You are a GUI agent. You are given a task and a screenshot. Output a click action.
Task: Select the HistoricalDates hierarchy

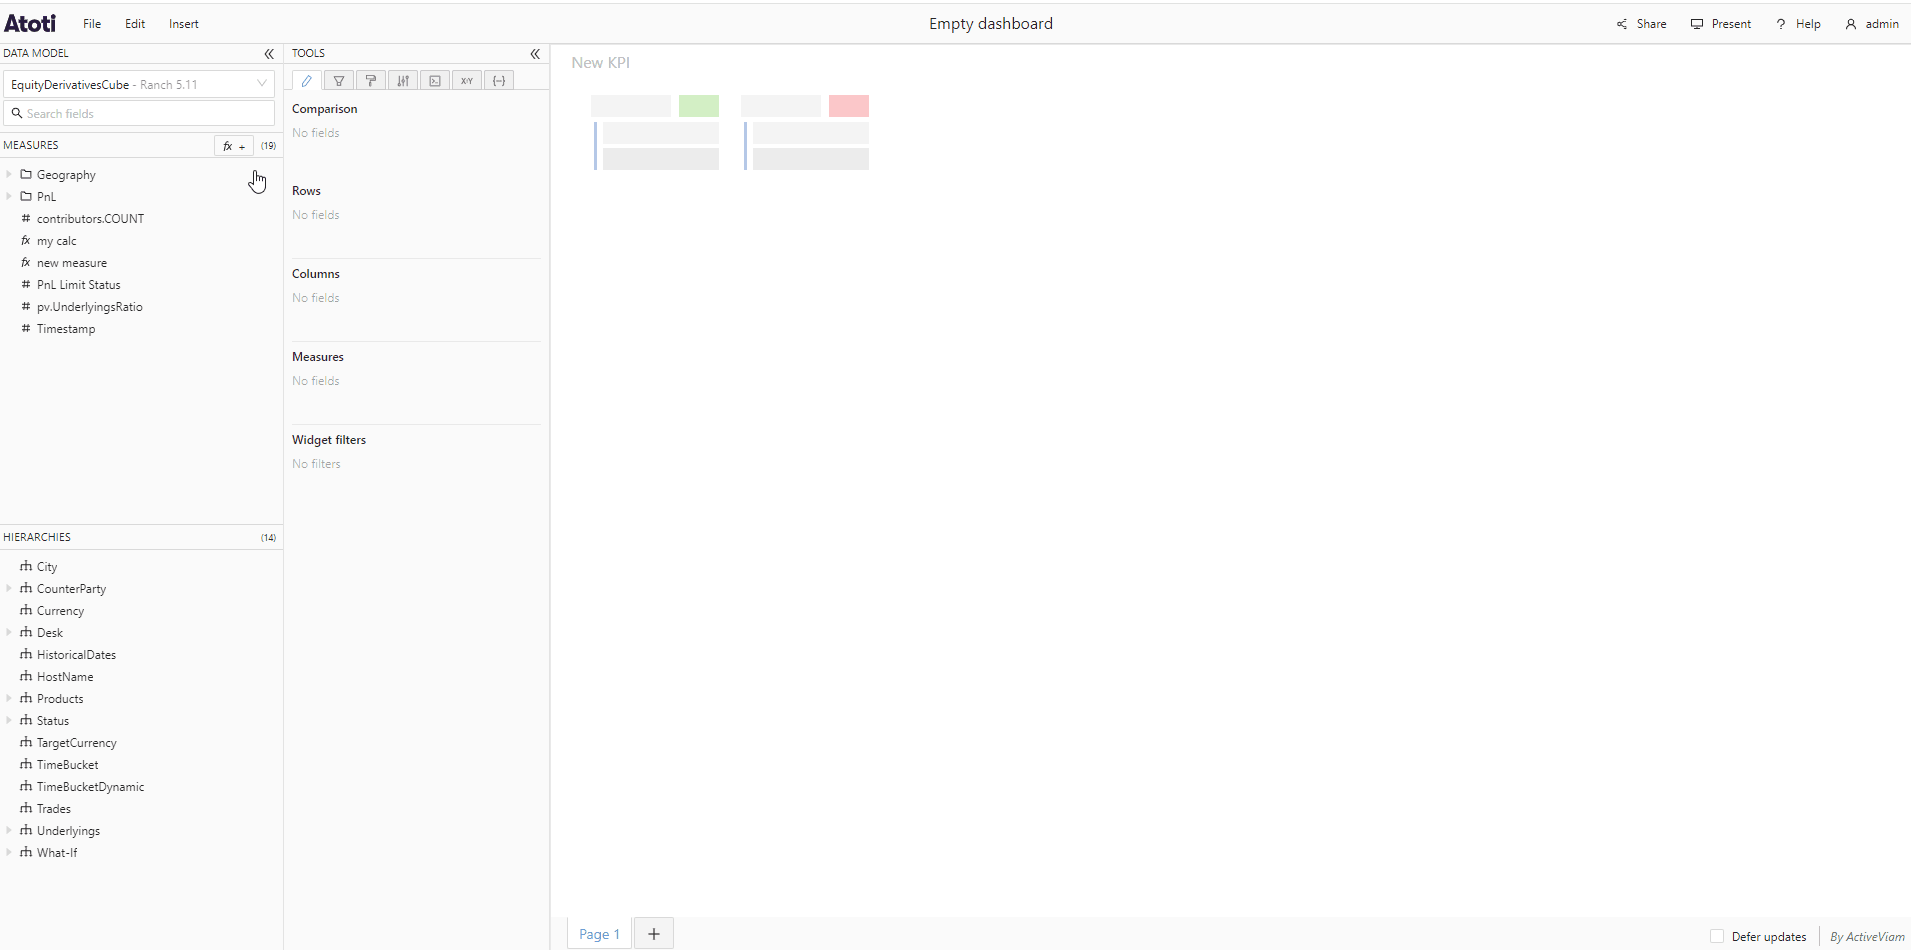(x=77, y=655)
